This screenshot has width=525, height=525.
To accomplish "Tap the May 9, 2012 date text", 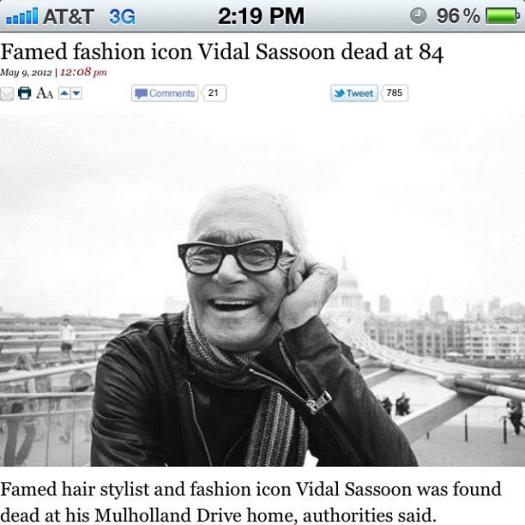I will (x=26, y=72).
